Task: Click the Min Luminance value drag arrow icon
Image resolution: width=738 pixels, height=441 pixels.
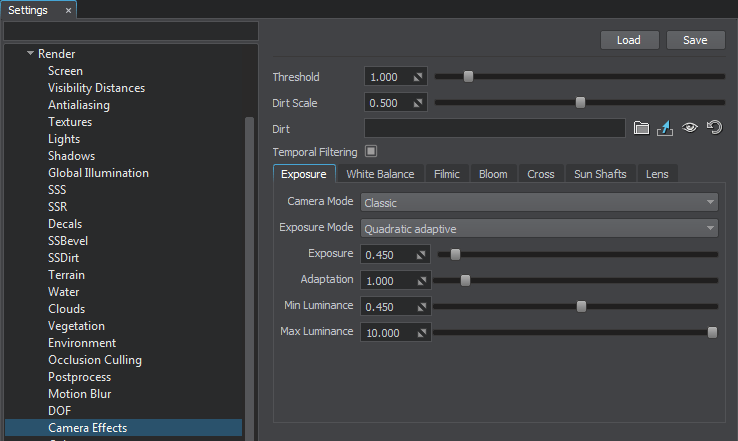Action: [x=422, y=307]
